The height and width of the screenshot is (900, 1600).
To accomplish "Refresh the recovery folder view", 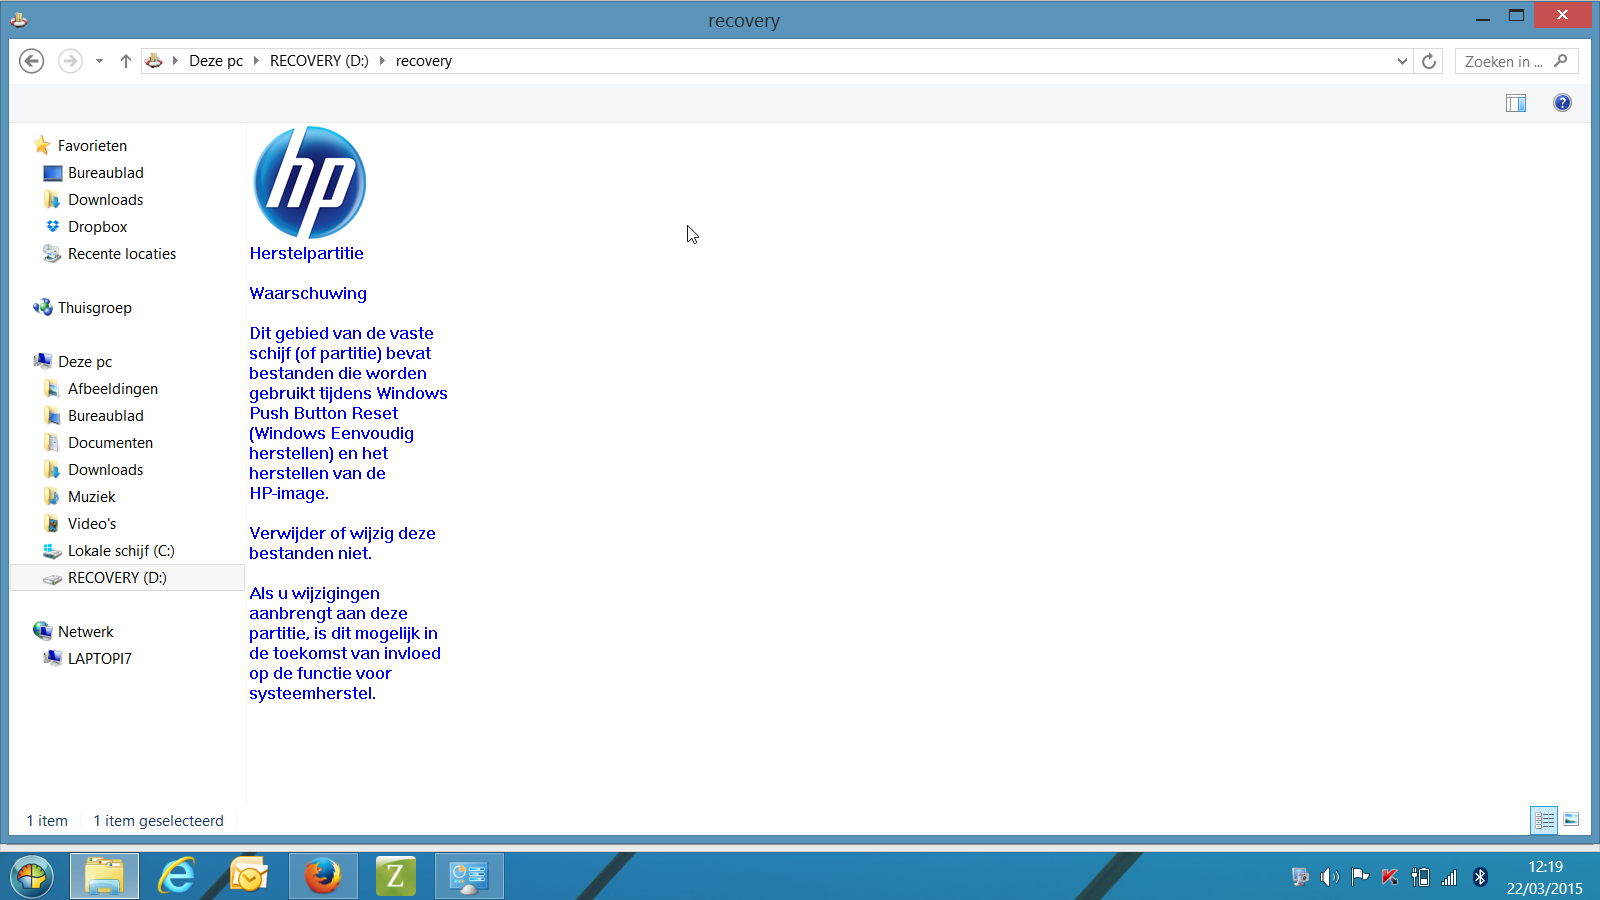I will tap(1429, 61).
